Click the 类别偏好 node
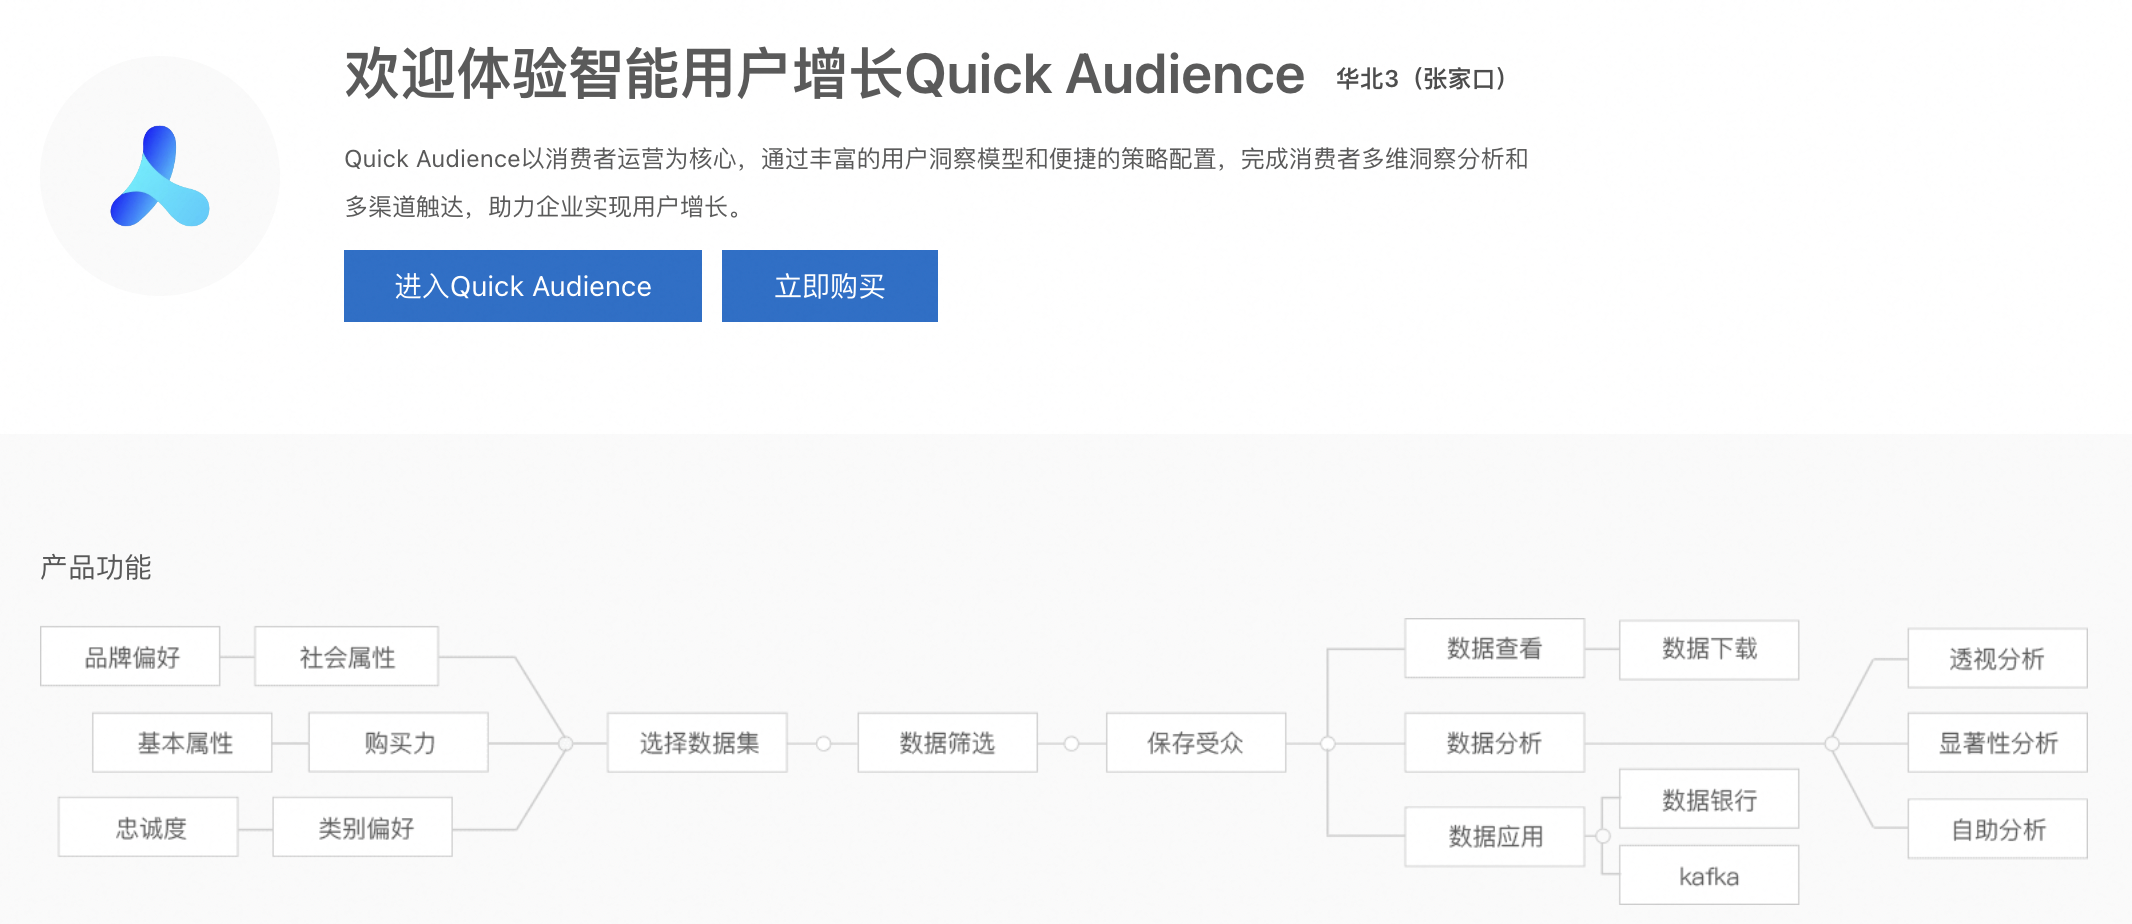This screenshot has height=924, width=2132. coord(362,827)
